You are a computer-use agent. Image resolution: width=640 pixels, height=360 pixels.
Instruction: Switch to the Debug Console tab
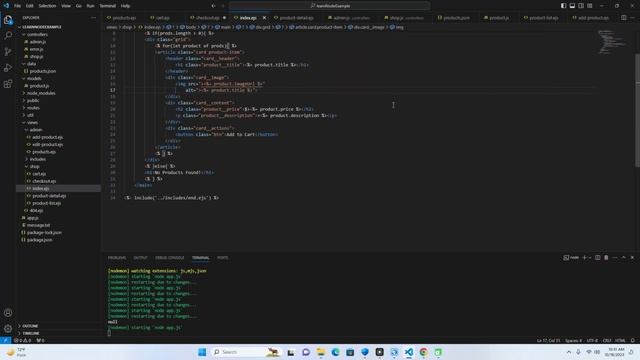(169, 258)
